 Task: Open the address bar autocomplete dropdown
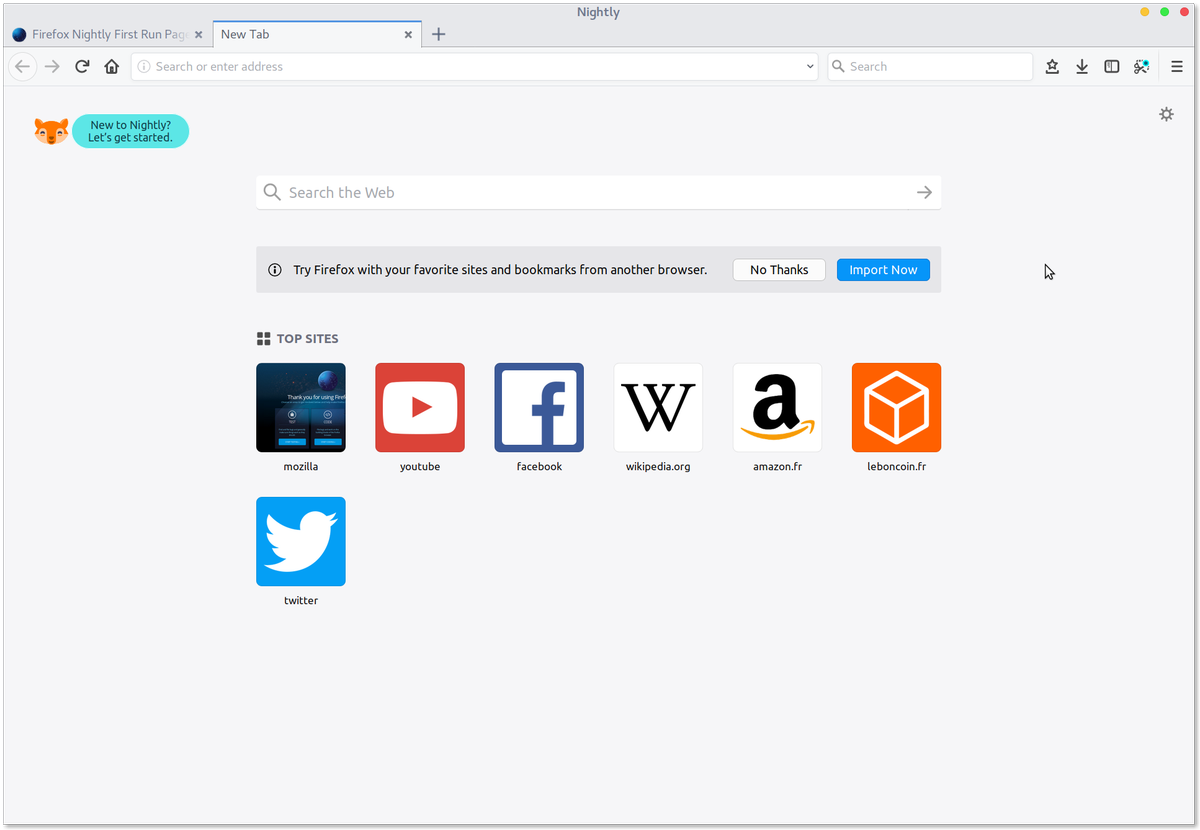[x=809, y=66]
